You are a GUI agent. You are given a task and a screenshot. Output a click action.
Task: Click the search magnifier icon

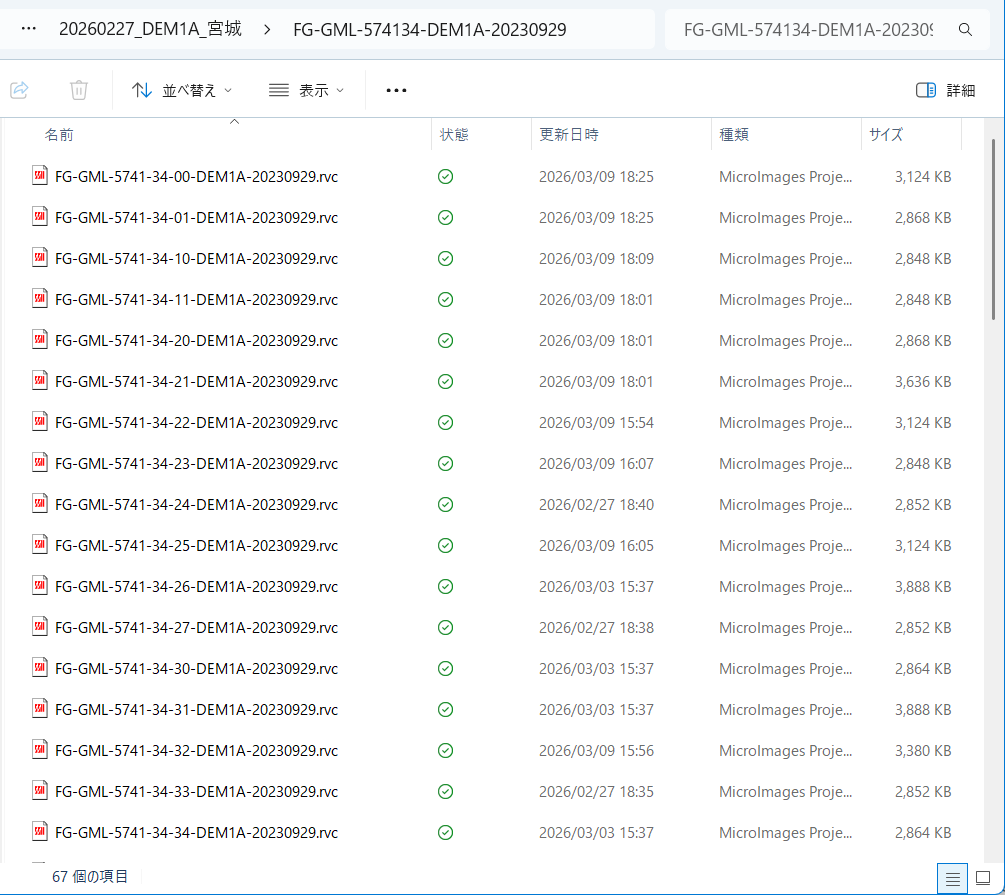click(965, 30)
